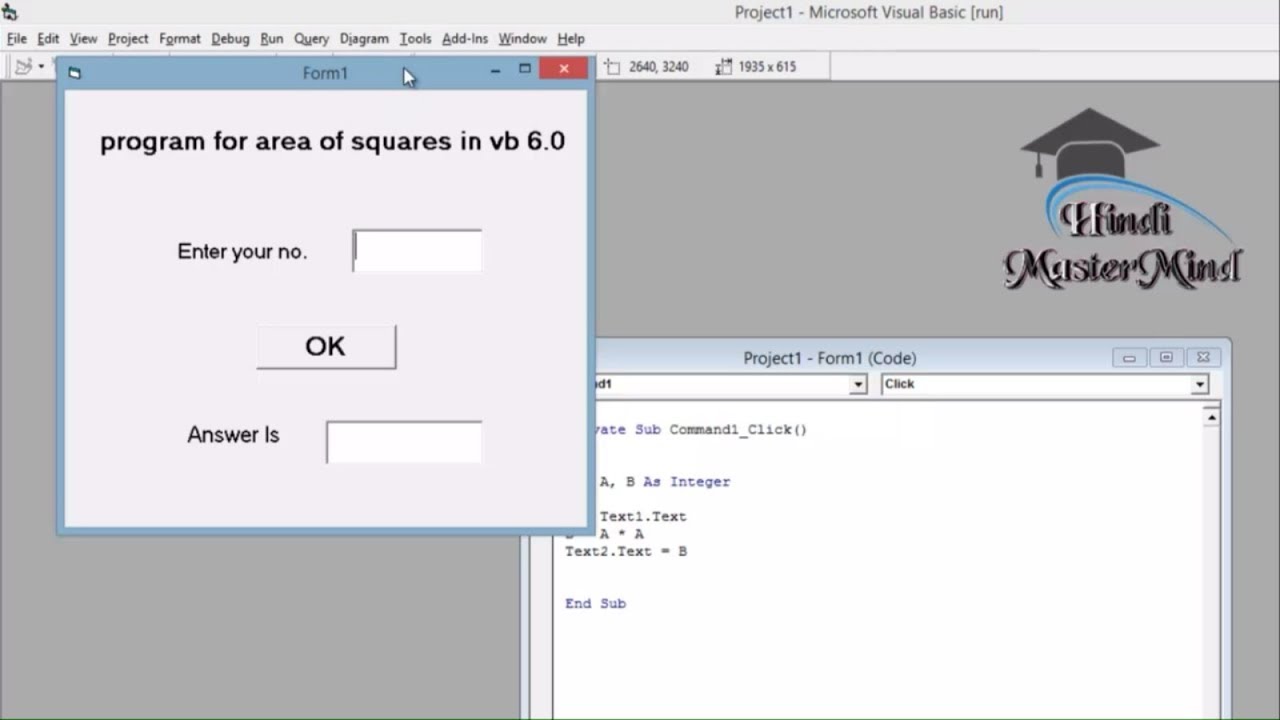Open the Query menu

coord(311,39)
